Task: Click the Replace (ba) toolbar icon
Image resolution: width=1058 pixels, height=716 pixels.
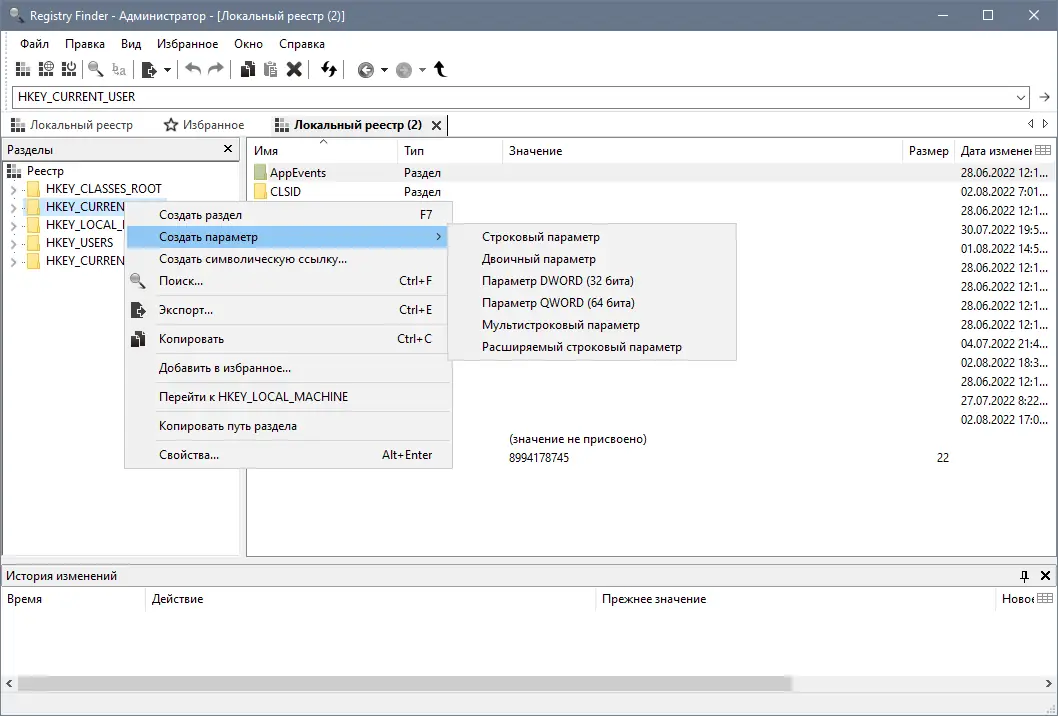Action: 119,69
